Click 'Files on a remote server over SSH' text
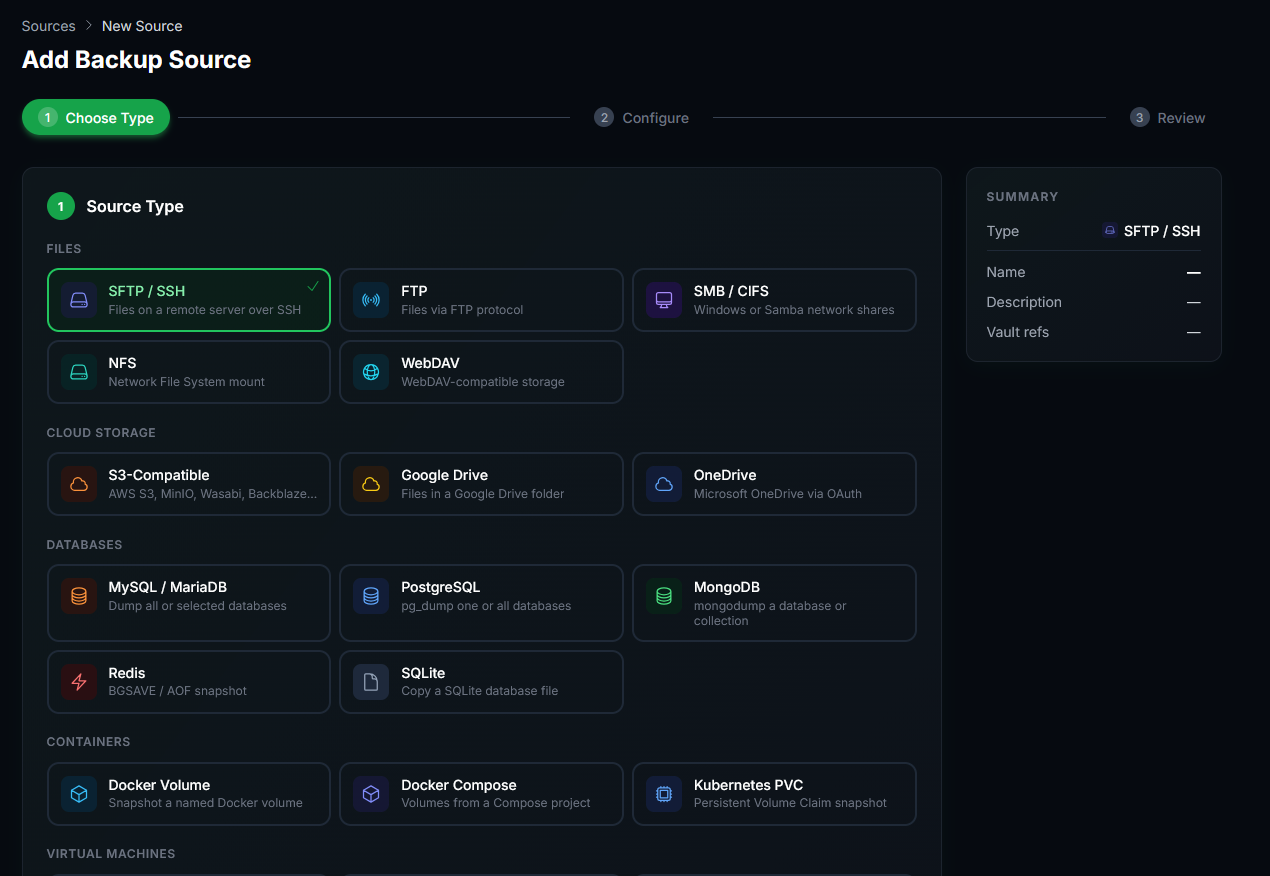The width and height of the screenshot is (1270, 876). coord(205,310)
